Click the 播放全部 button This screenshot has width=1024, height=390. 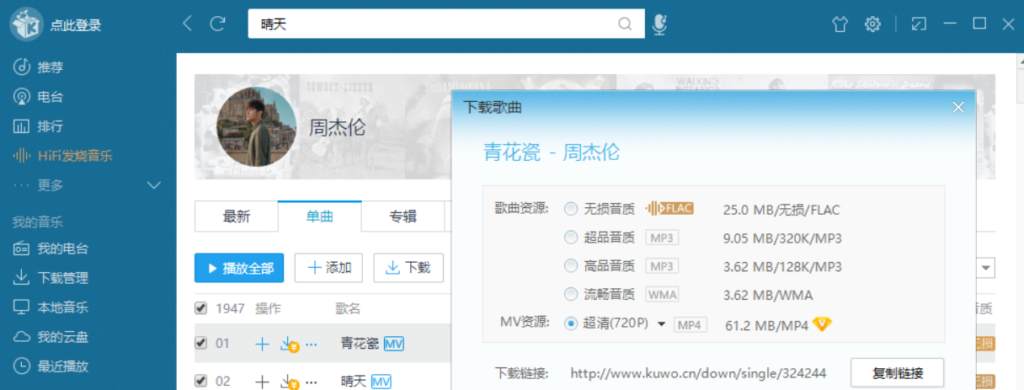point(239,268)
